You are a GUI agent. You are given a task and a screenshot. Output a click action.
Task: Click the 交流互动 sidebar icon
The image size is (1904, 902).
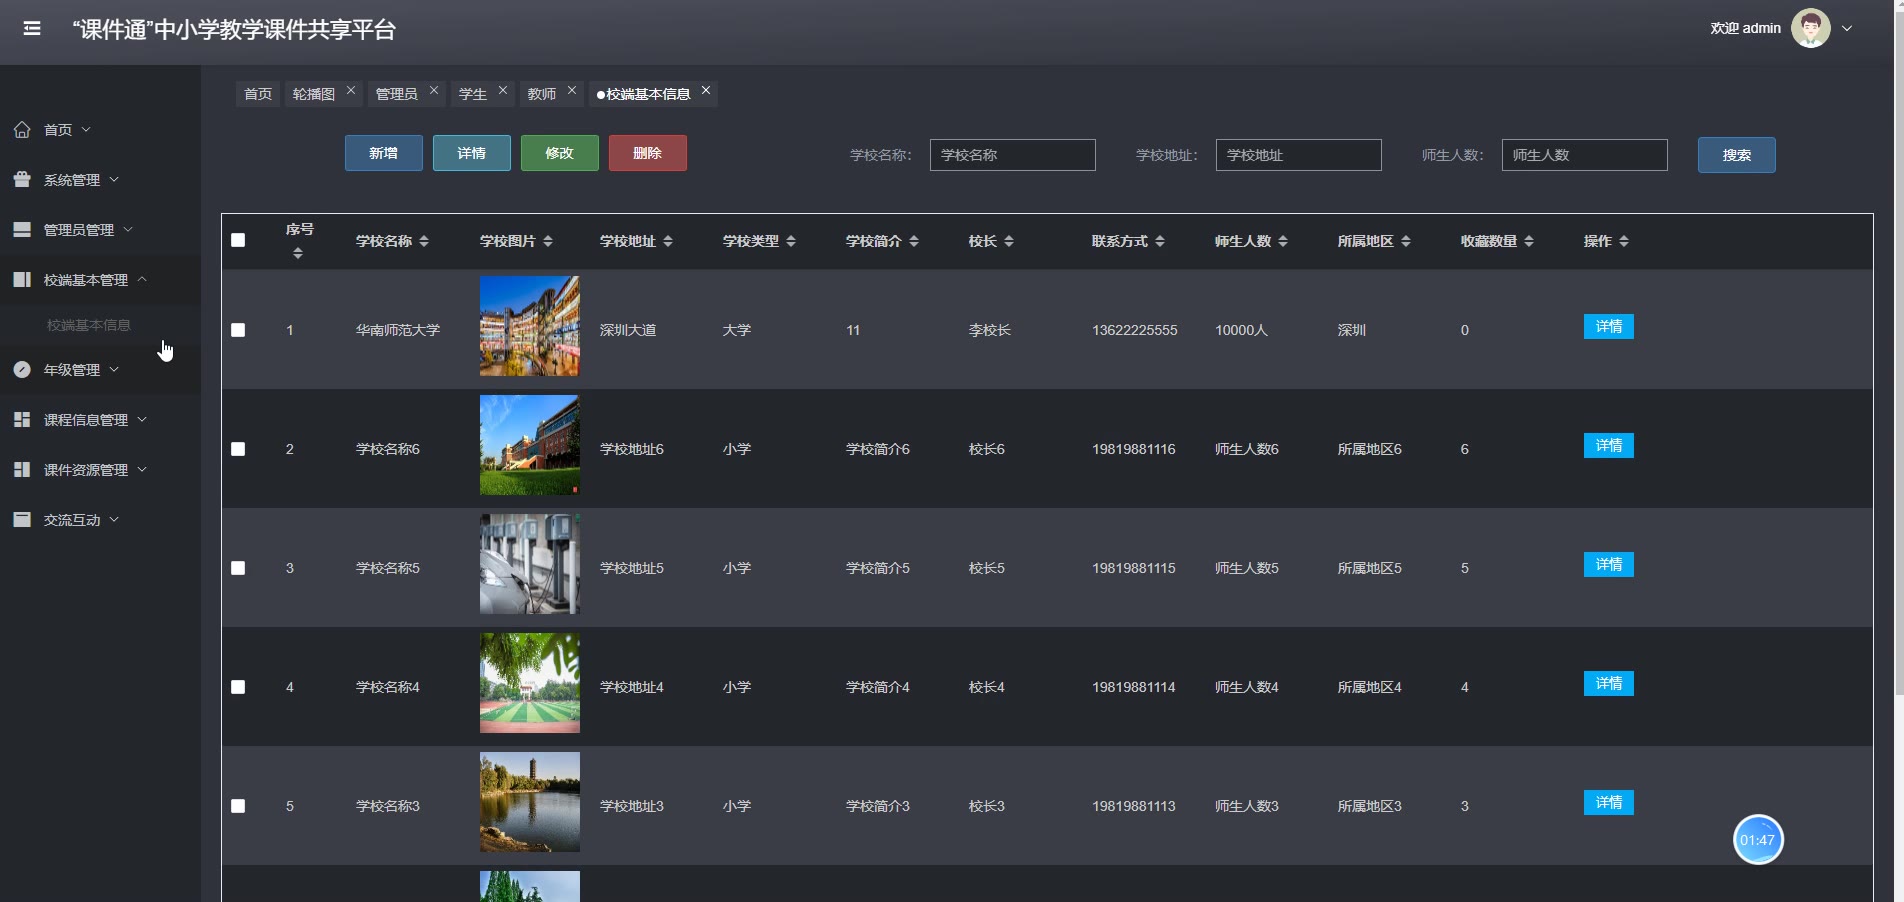click(22, 519)
